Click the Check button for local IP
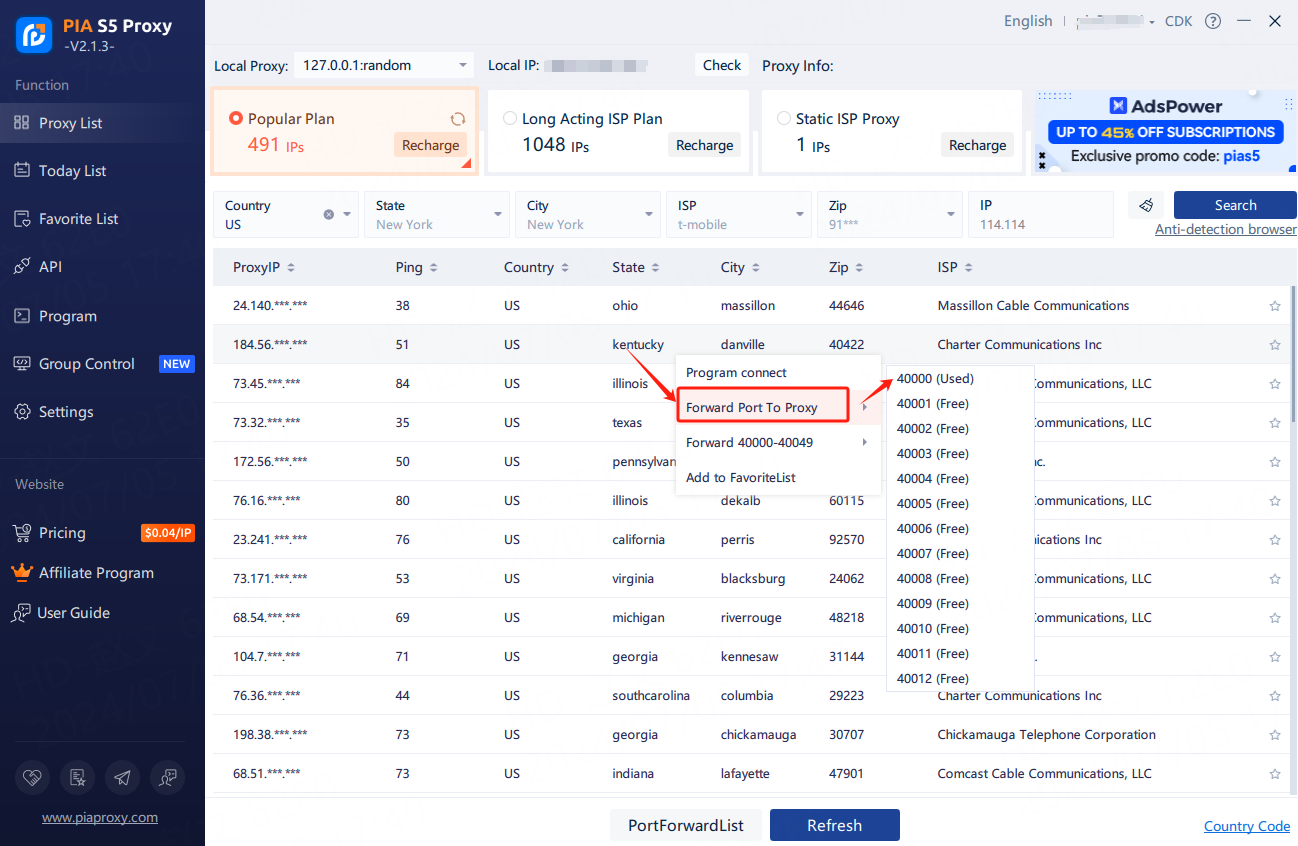Viewport: 1298px width, 846px height. [x=722, y=65]
